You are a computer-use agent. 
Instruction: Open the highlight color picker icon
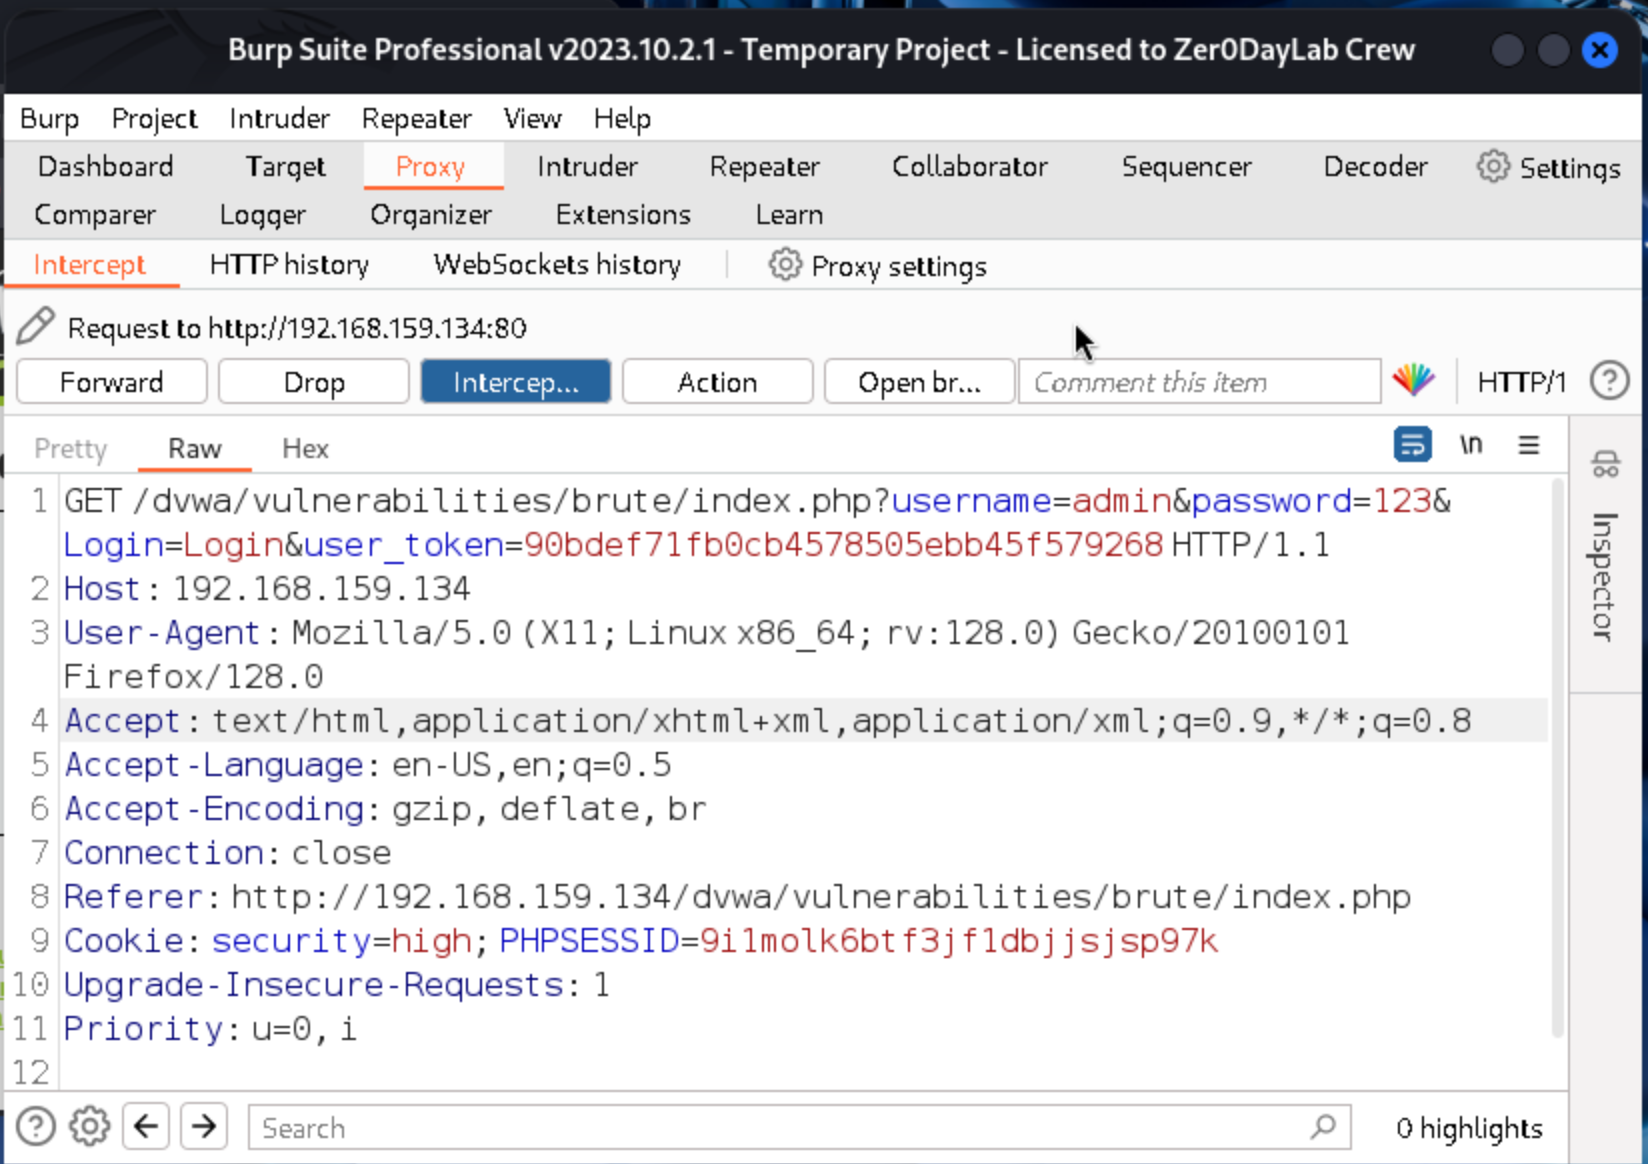tap(1413, 380)
